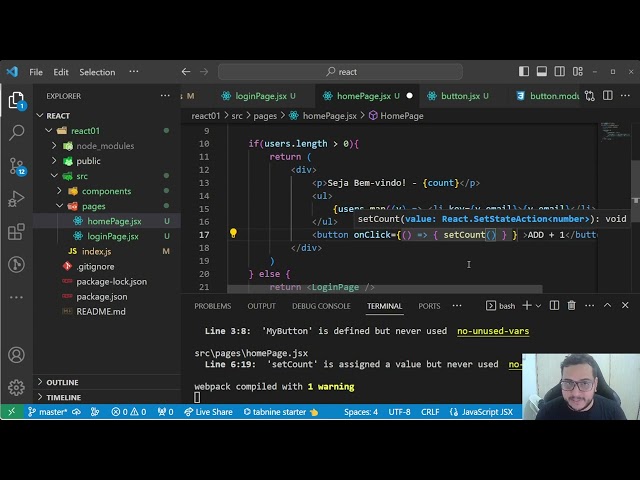Switch to the button.module css tab
This screenshot has height=480, width=640.
(547, 96)
